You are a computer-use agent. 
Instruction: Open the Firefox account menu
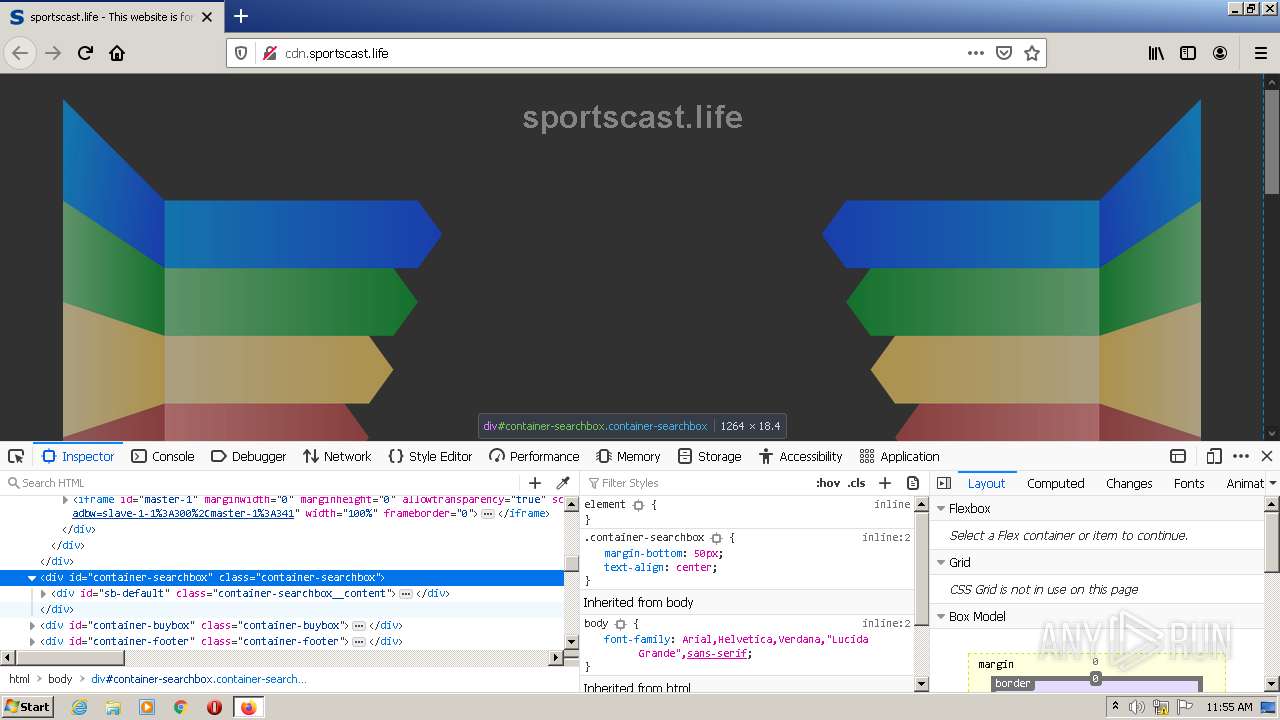click(1220, 53)
